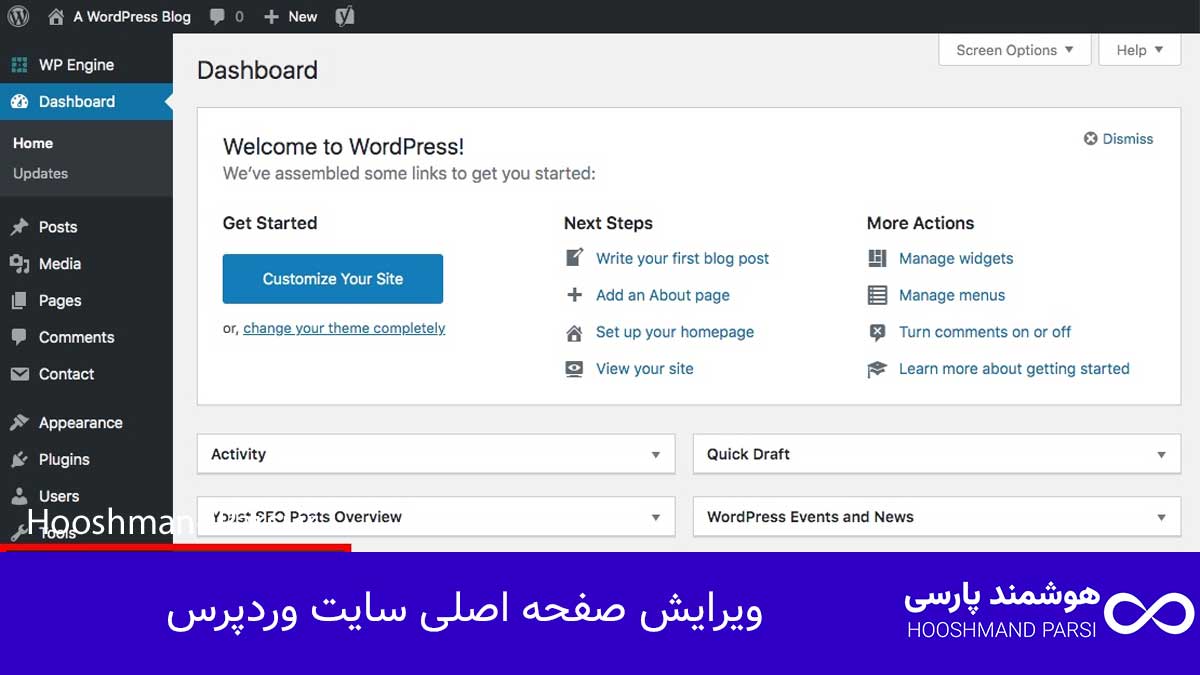Open the Screen Options dropdown
Image resolution: width=1200 pixels, height=675 pixels.
coord(1014,50)
